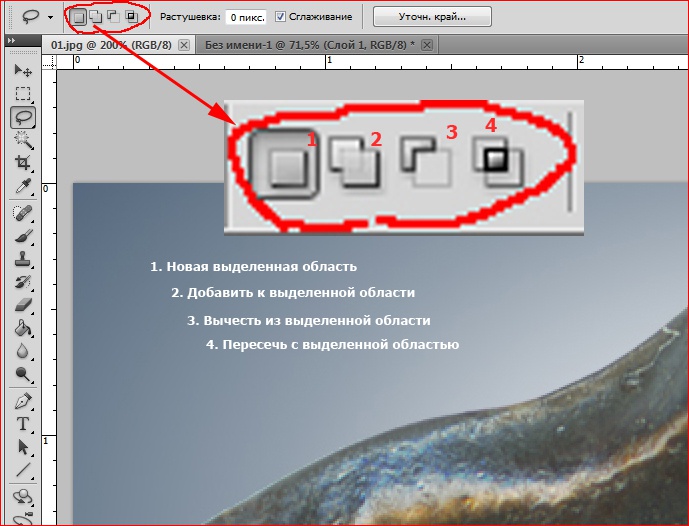Pick the Magic Wand tool
The height and width of the screenshot is (526, 689).
pos(22,140)
